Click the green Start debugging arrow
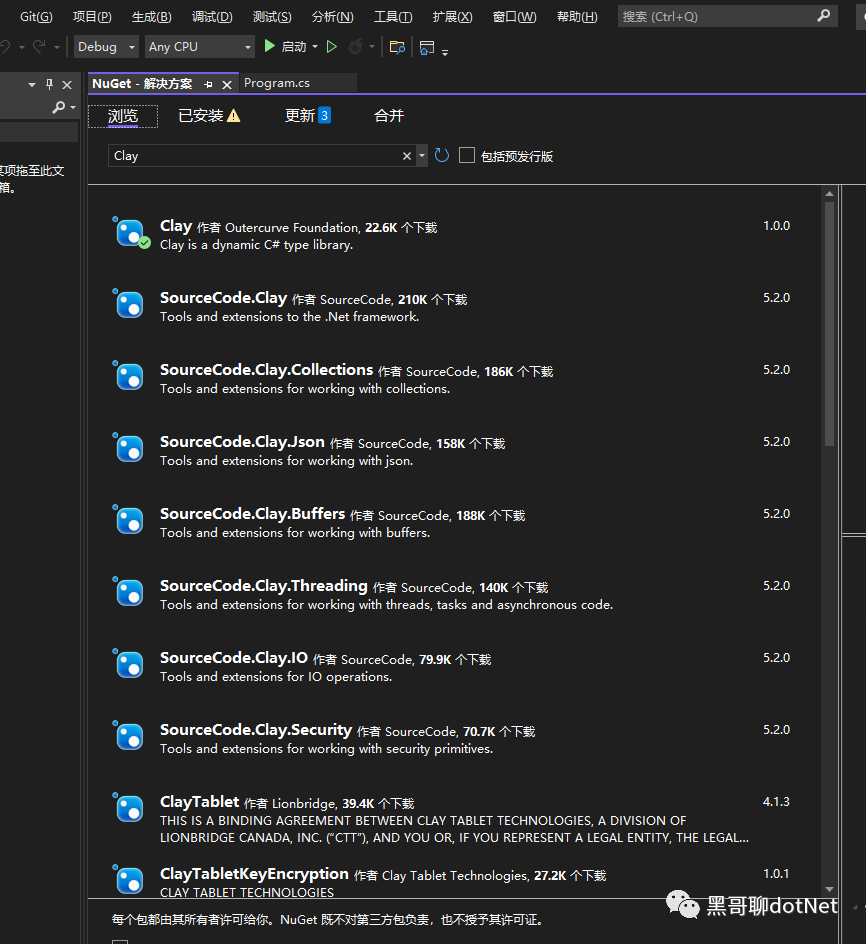This screenshot has height=944, width=866. point(270,46)
